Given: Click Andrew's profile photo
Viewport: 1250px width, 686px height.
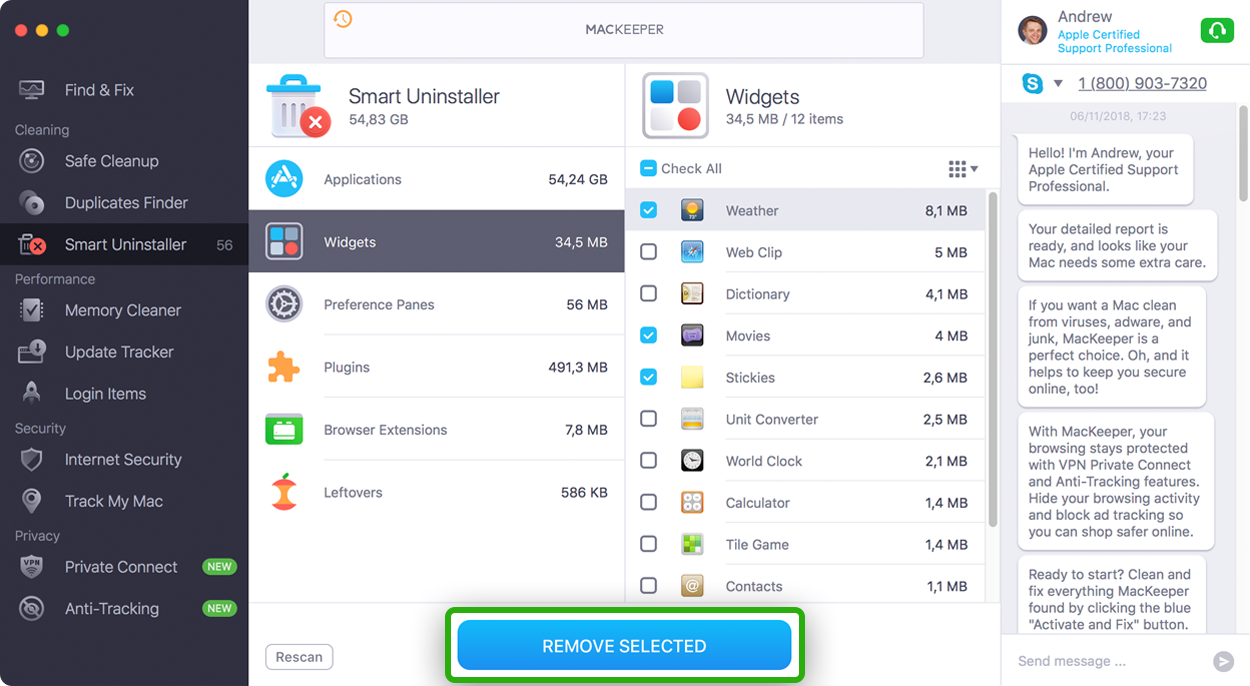Looking at the screenshot, I should click(1032, 31).
